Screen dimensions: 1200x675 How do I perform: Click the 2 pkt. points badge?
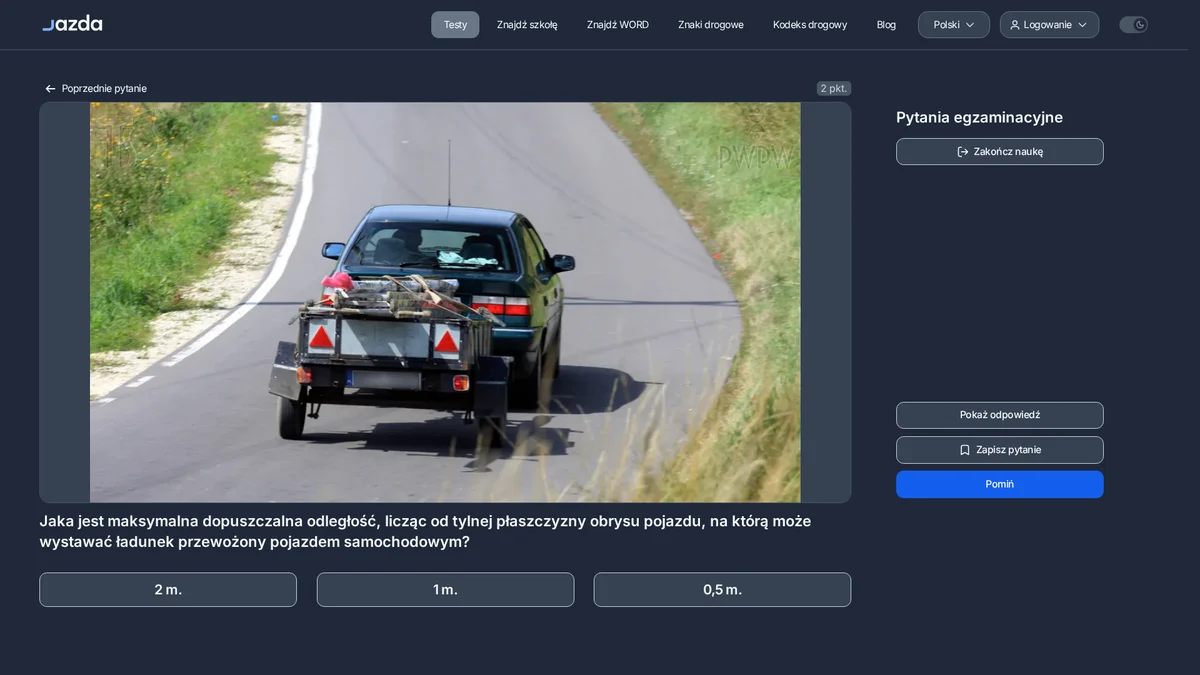[834, 89]
